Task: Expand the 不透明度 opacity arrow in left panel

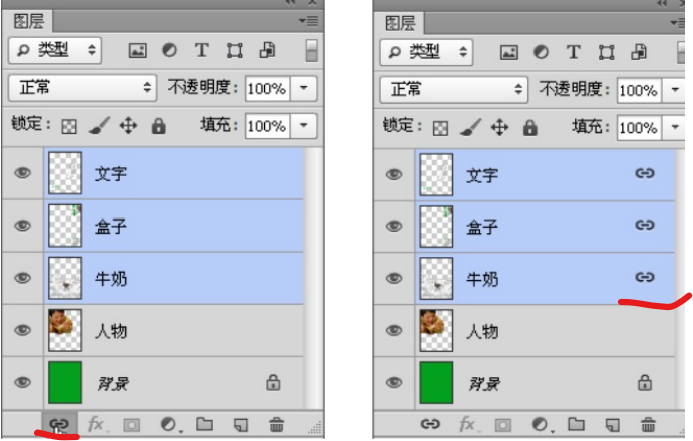Action: coord(303,88)
